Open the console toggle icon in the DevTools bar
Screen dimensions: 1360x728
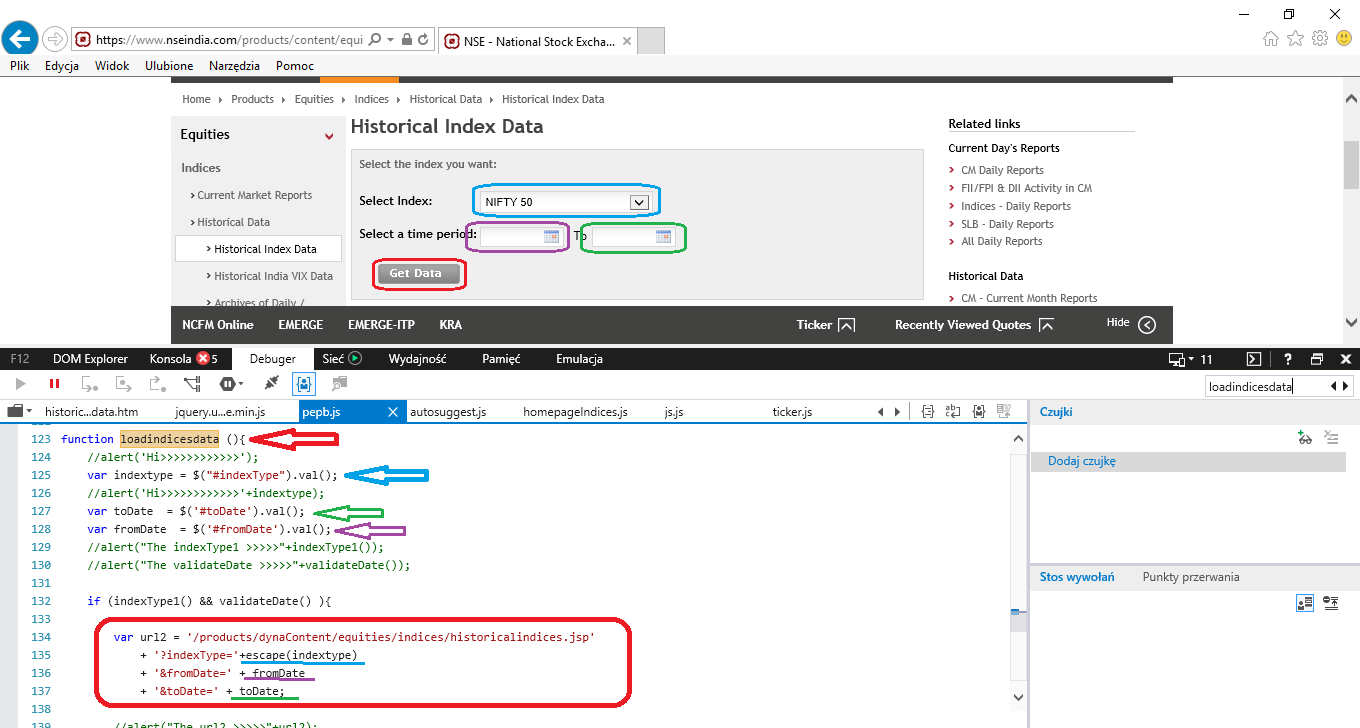(1253, 359)
